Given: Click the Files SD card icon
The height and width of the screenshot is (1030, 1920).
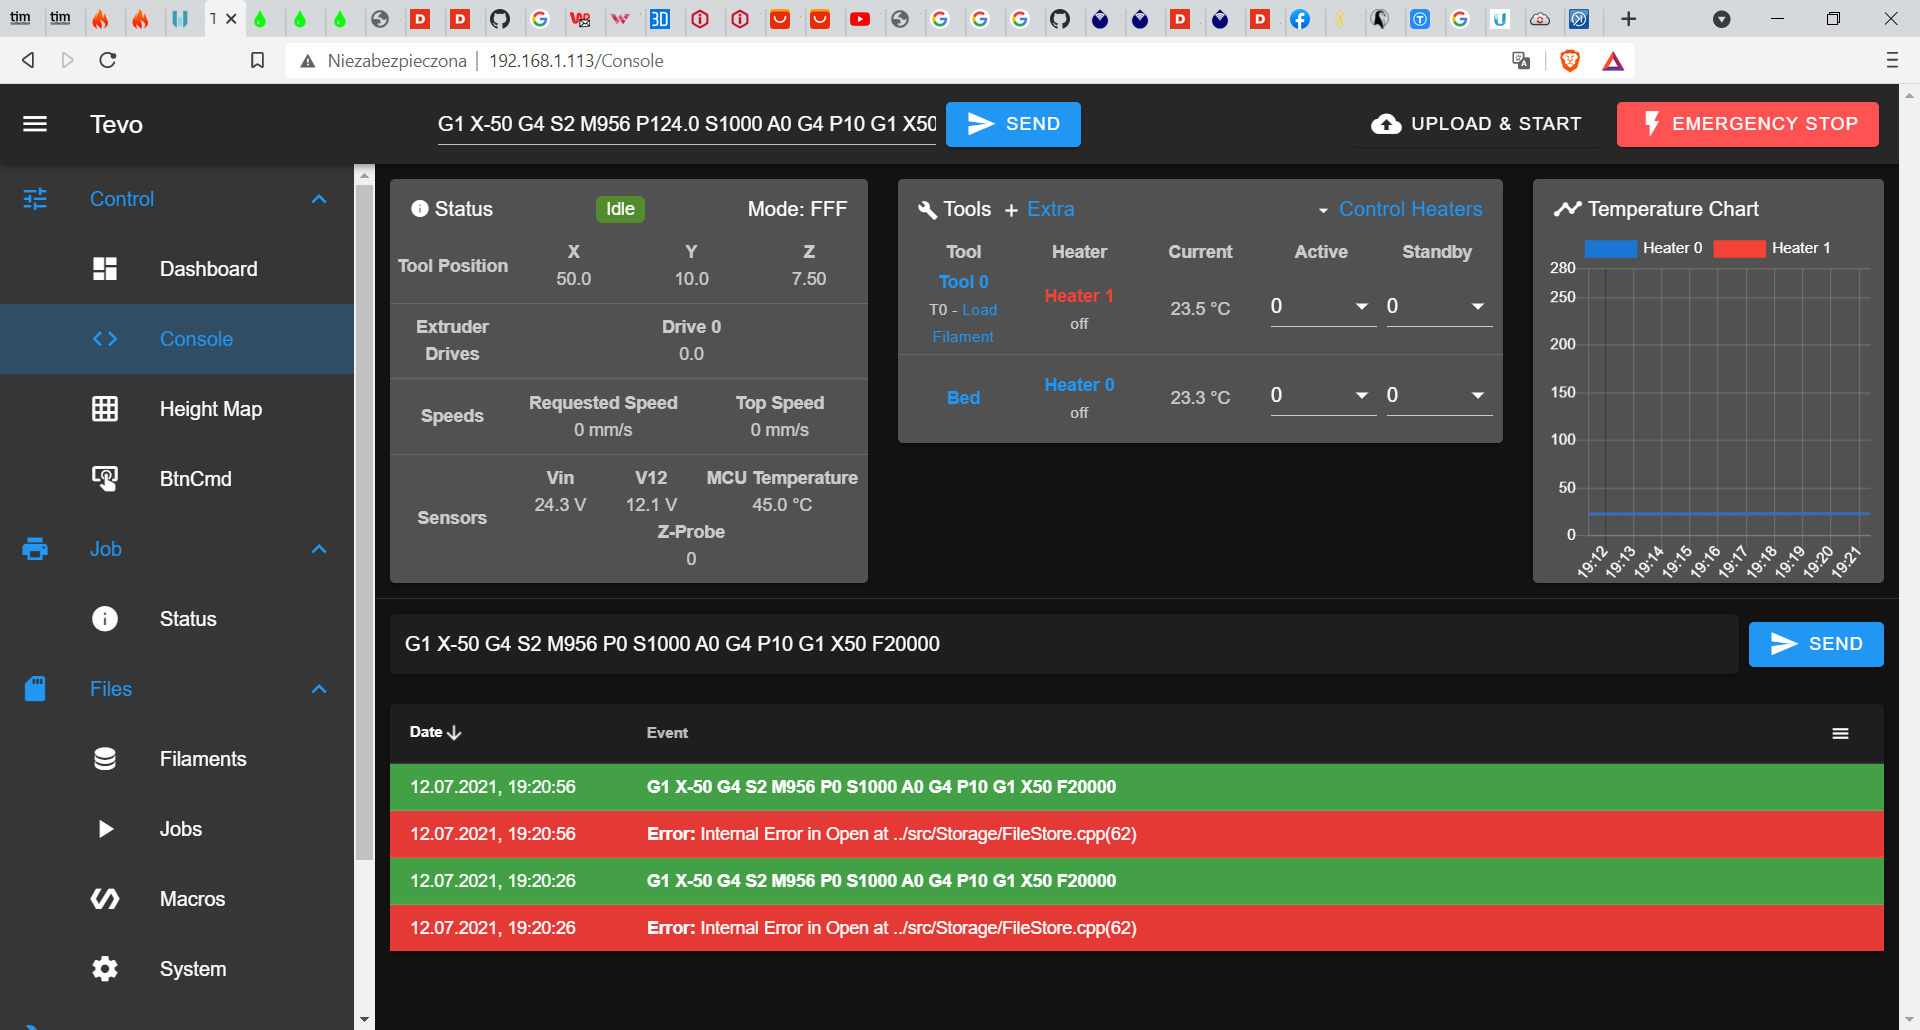Looking at the screenshot, I should coord(35,689).
